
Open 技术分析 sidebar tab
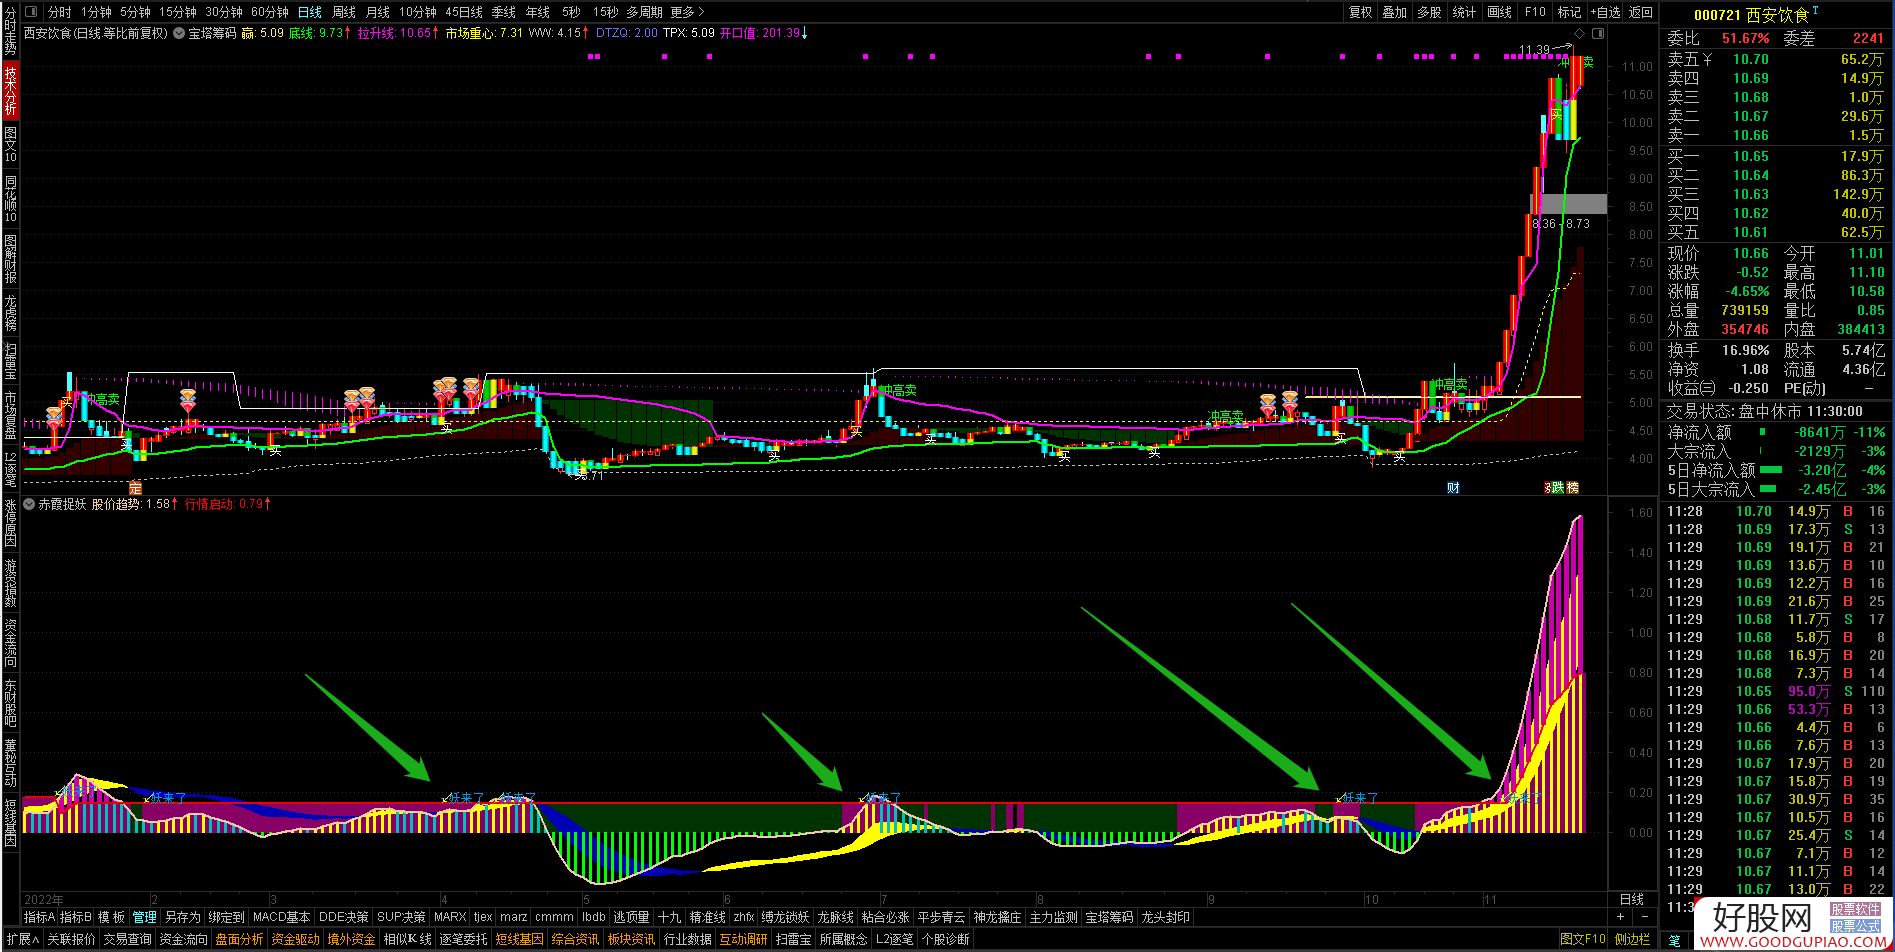[10, 90]
